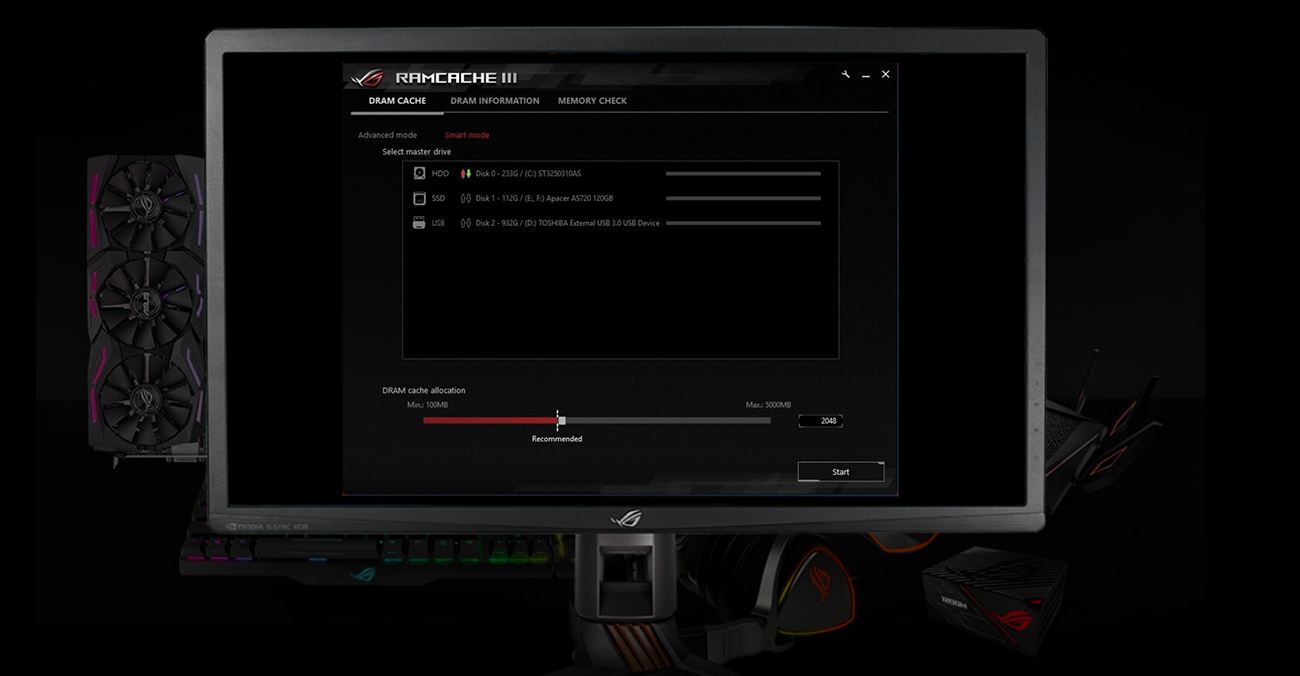
Task: Click the 'Max.: 5000MB' label
Action: pos(768,405)
